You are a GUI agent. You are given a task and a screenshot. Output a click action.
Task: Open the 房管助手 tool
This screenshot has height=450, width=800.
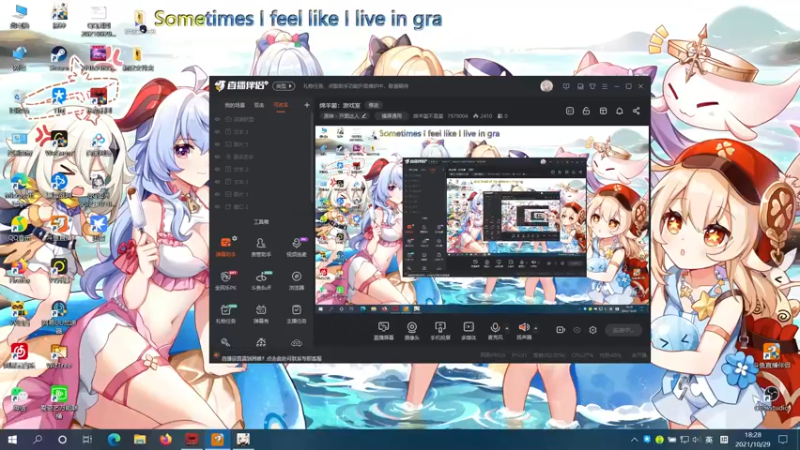click(x=261, y=246)
